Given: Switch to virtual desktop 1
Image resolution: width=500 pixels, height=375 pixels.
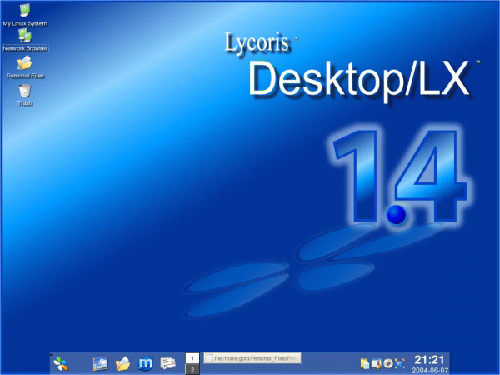Looking at the screenshot, I should click(192, 358).
